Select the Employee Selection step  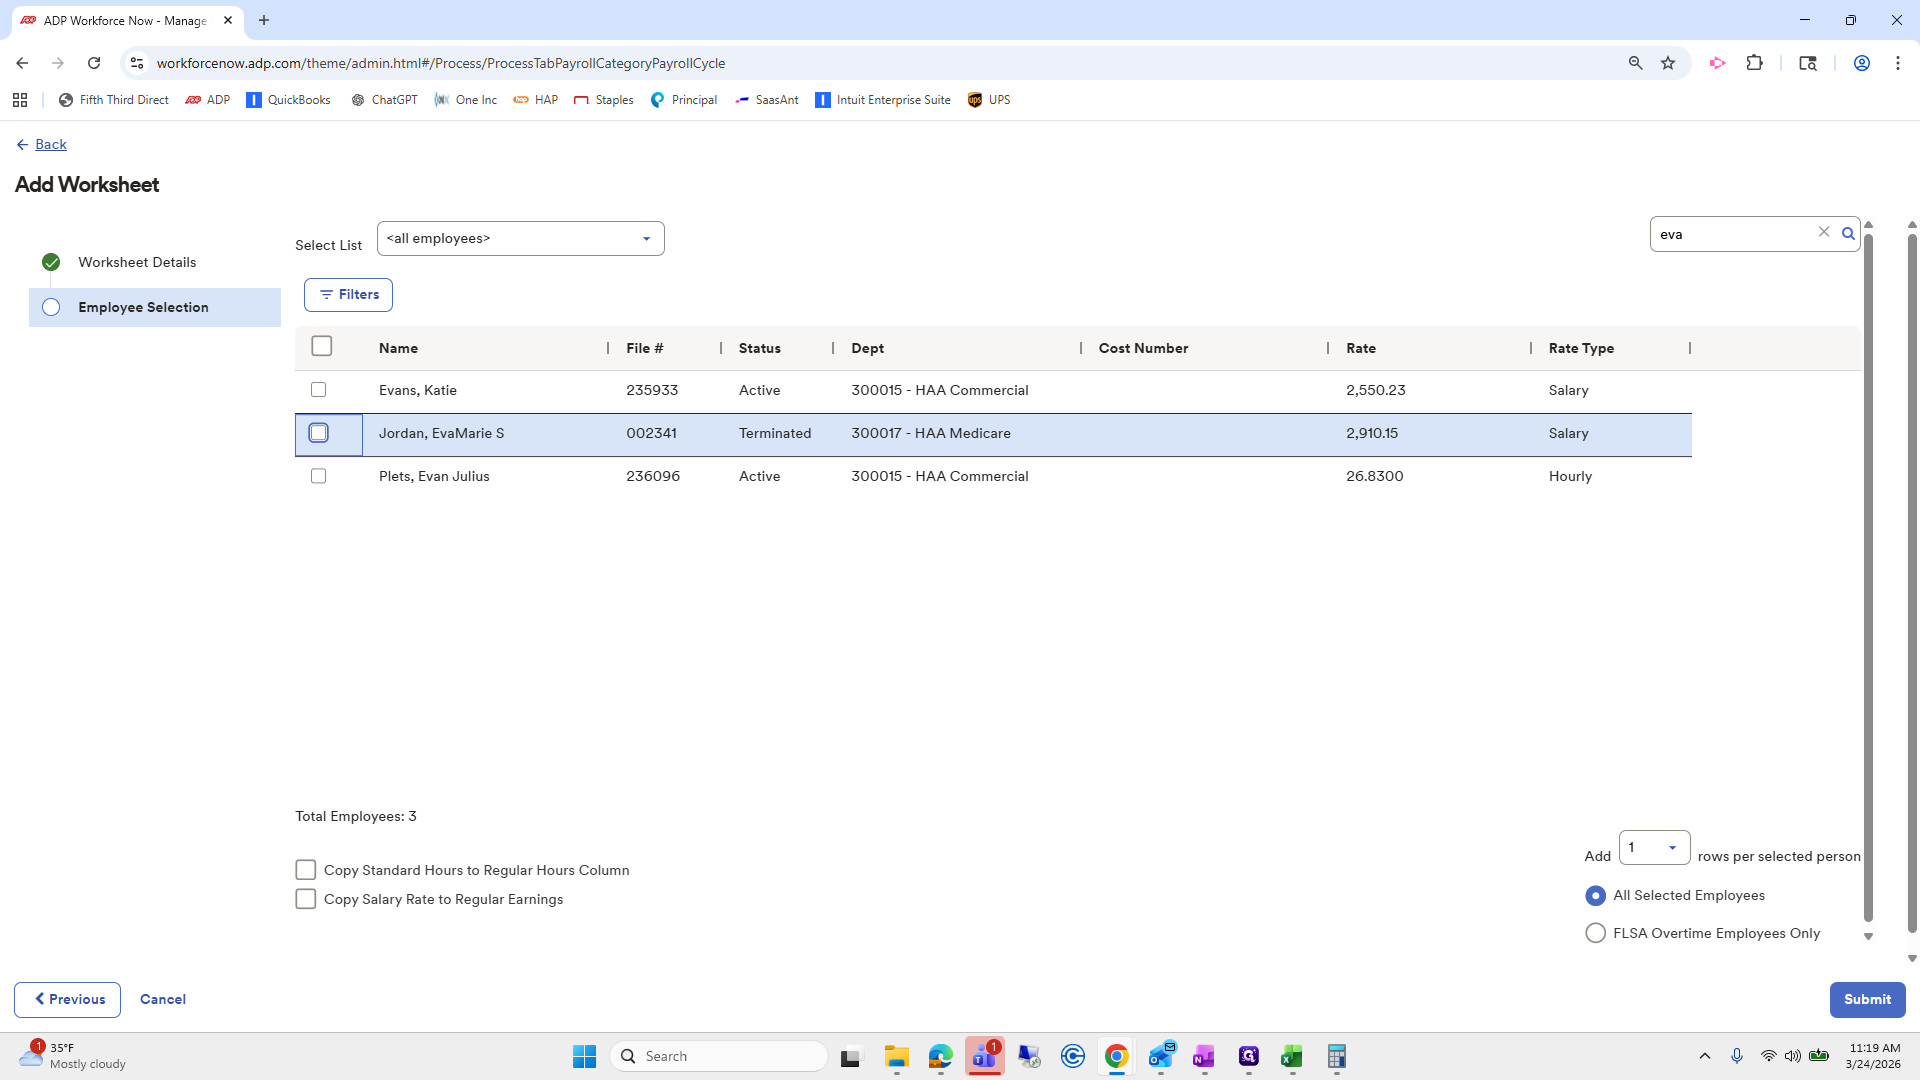(x=143, y=307)
